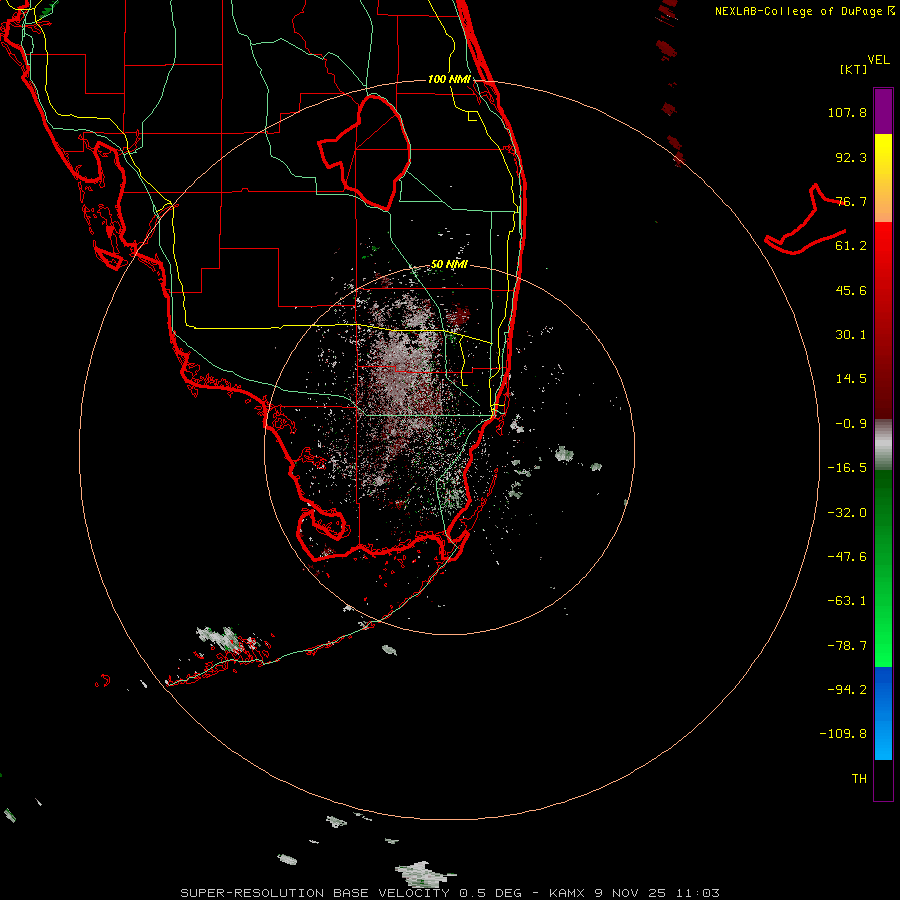This screenshot has width=900, height=900.
Task: Click the -109.8 velocity scale value
Action: pos(844,734)
